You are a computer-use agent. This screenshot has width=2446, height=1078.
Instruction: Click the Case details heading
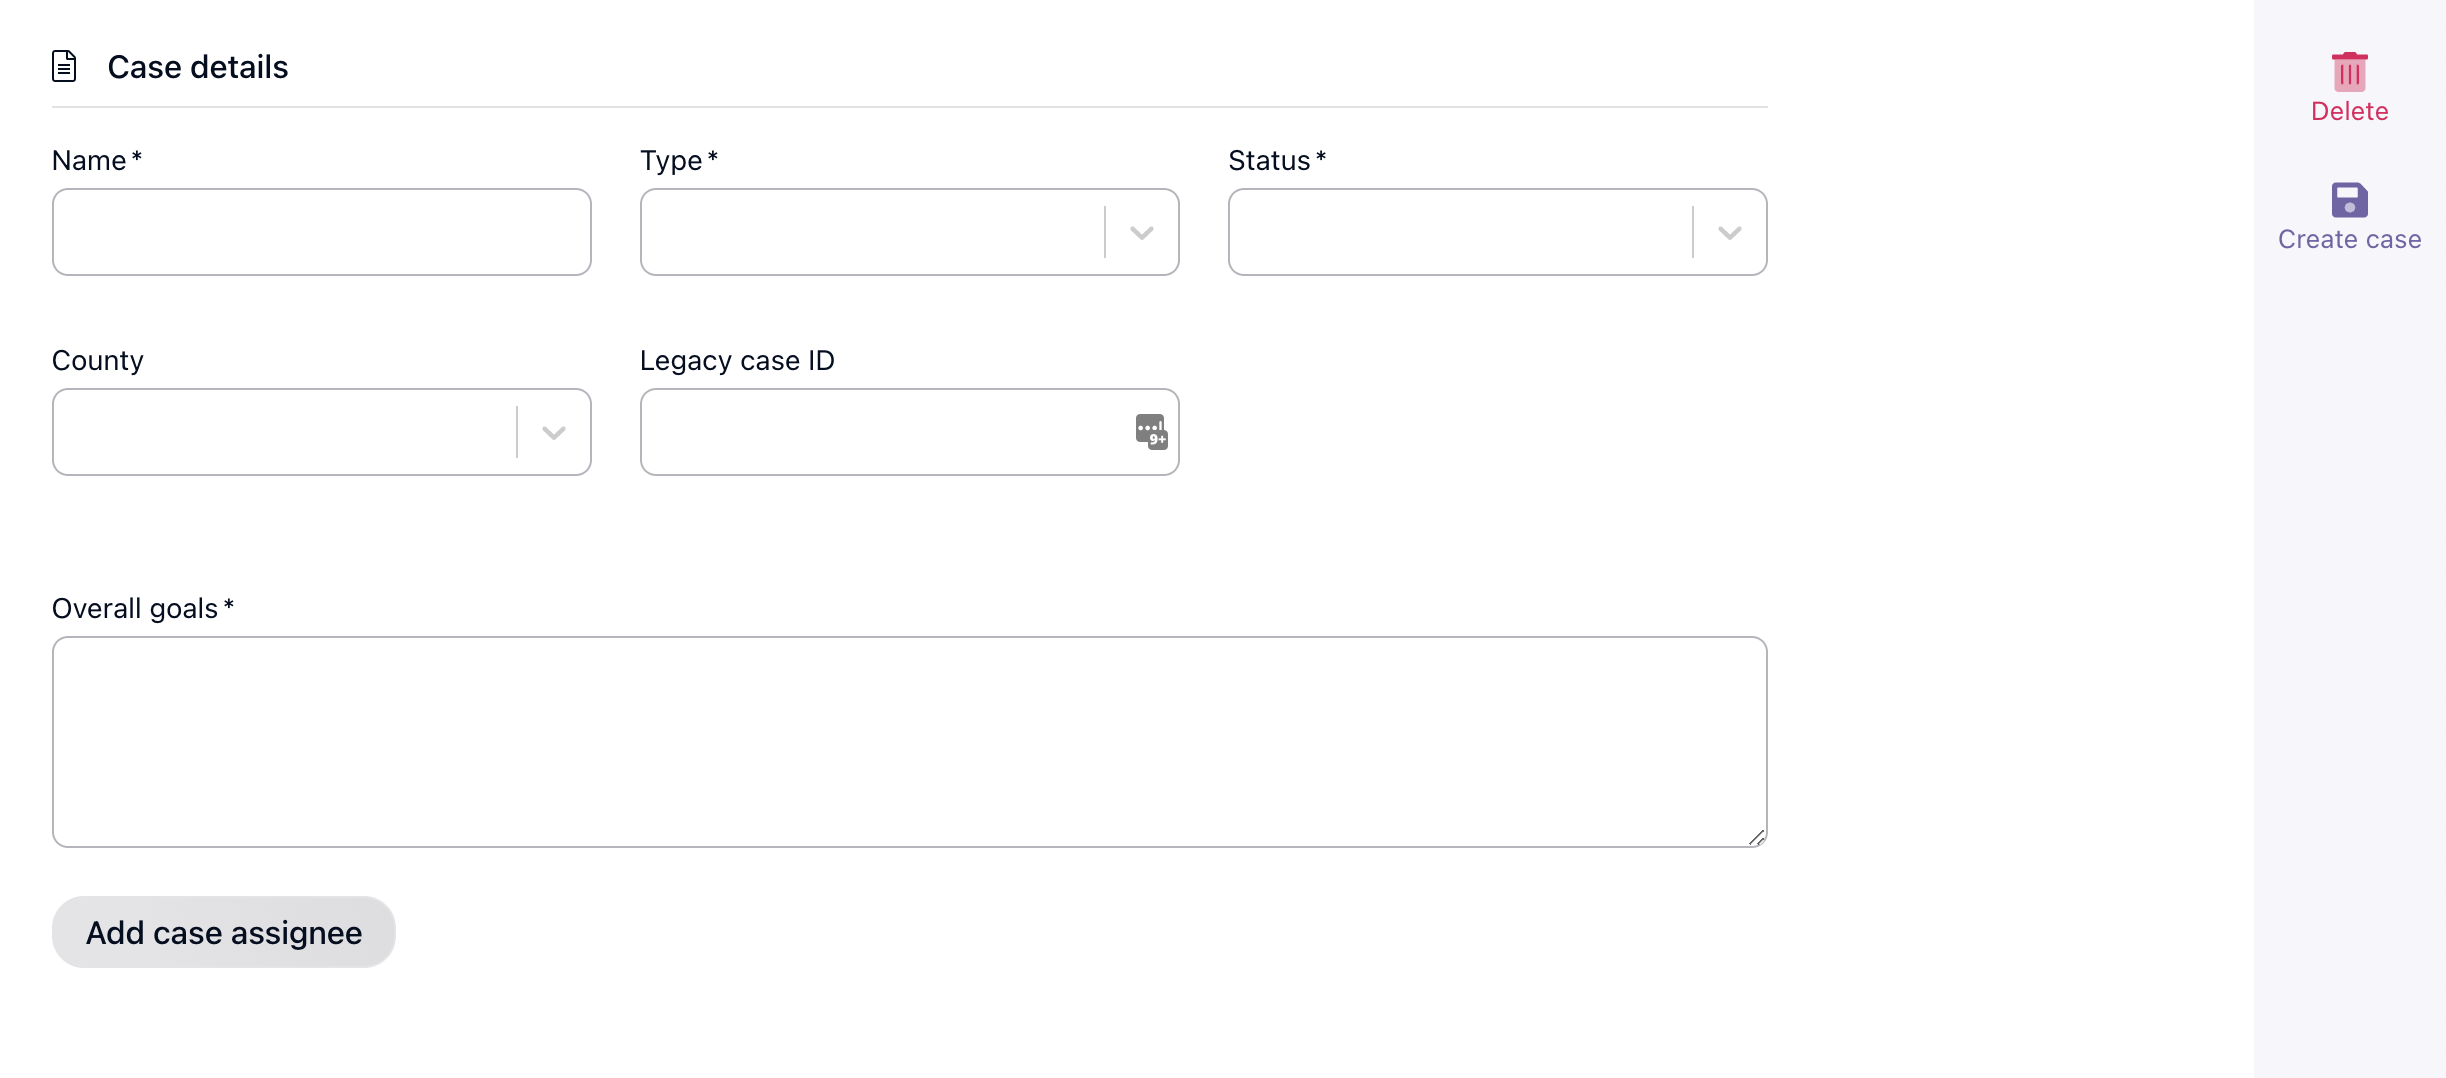tap(197, 66)
